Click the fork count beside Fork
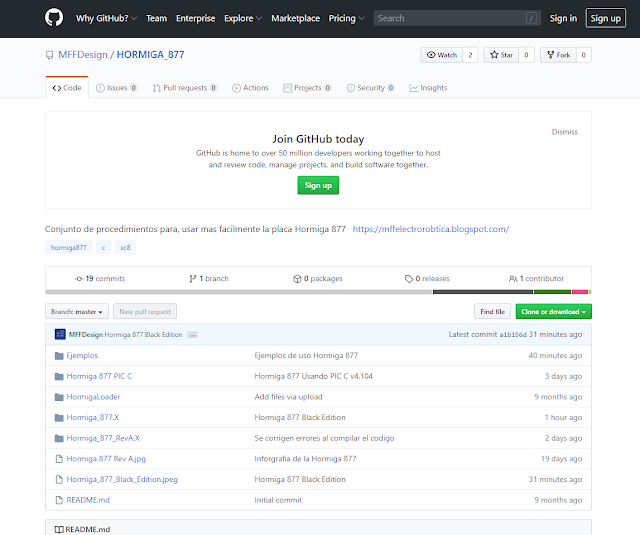 [584, 55]
